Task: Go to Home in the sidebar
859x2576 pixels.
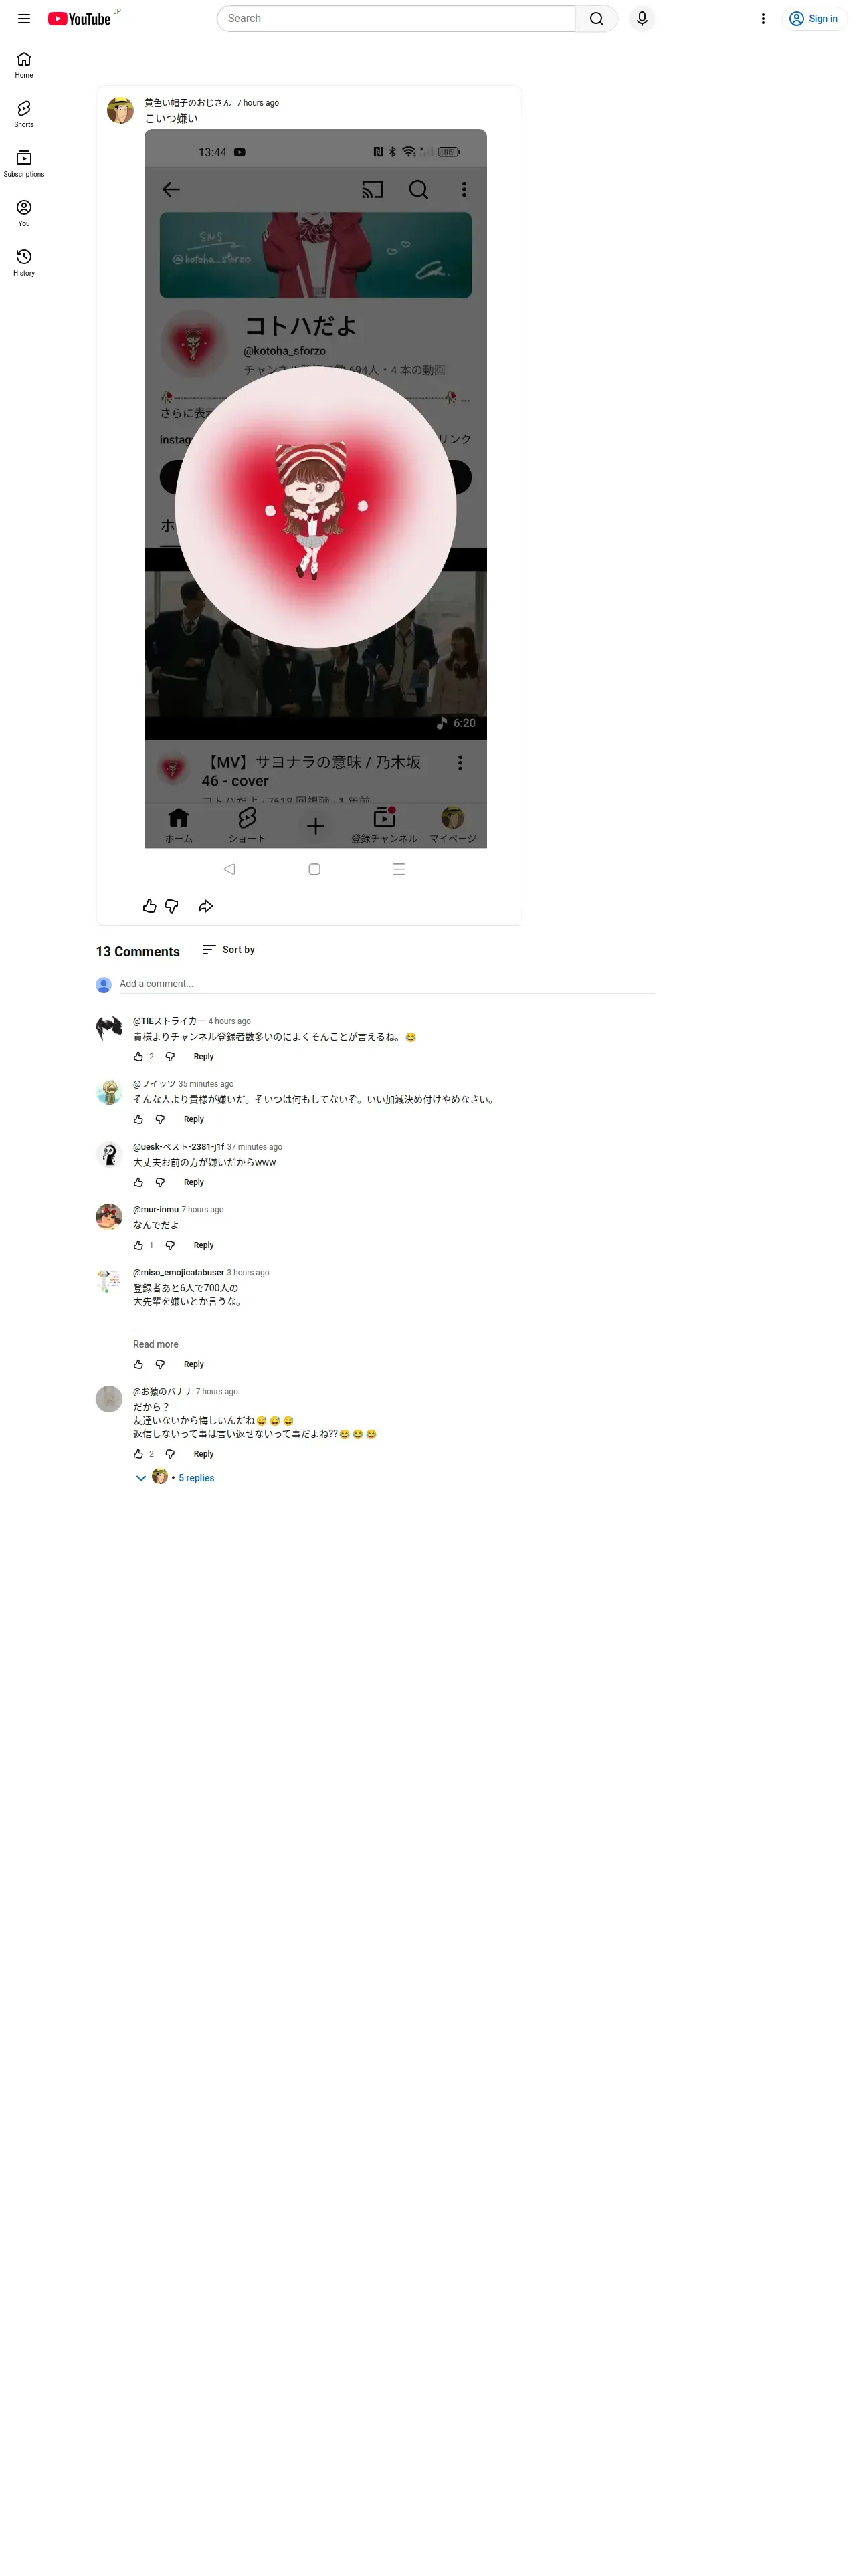Action: [x=24, y=65]
